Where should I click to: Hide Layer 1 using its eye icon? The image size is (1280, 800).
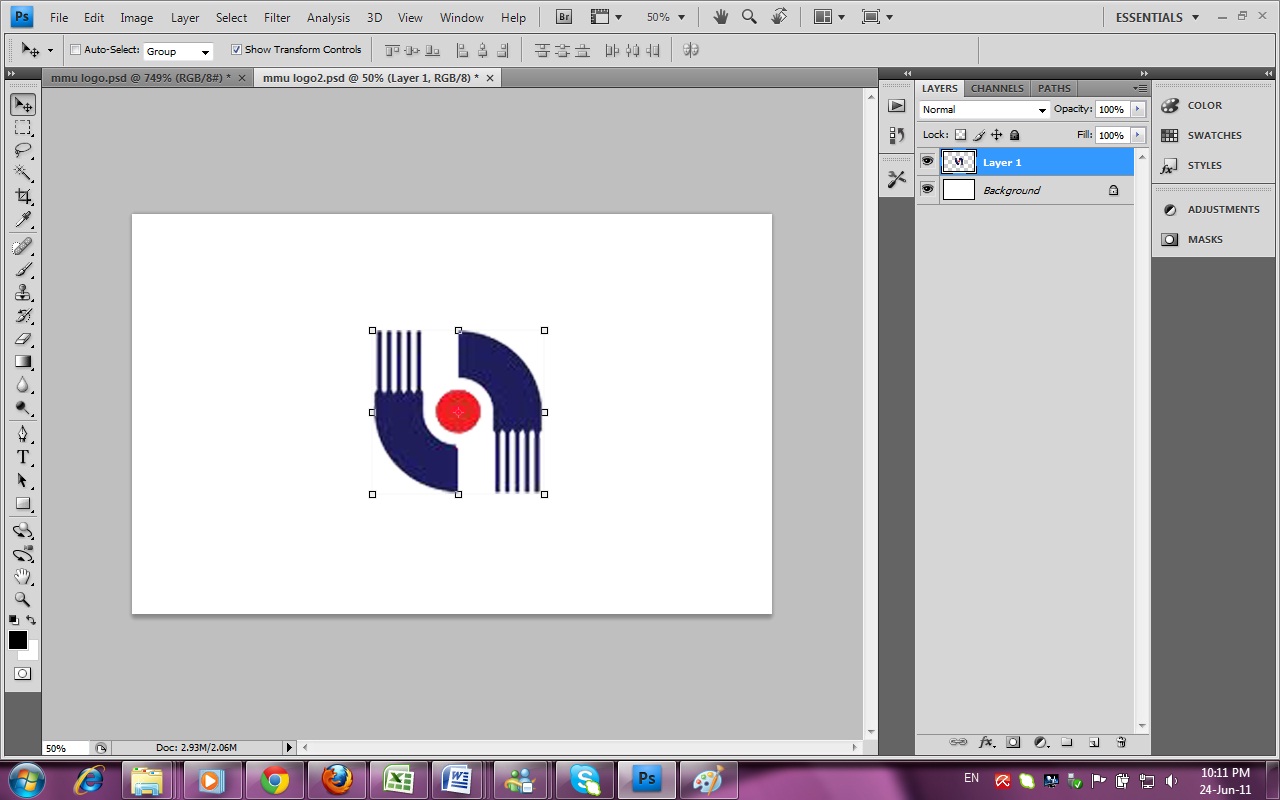927,161
